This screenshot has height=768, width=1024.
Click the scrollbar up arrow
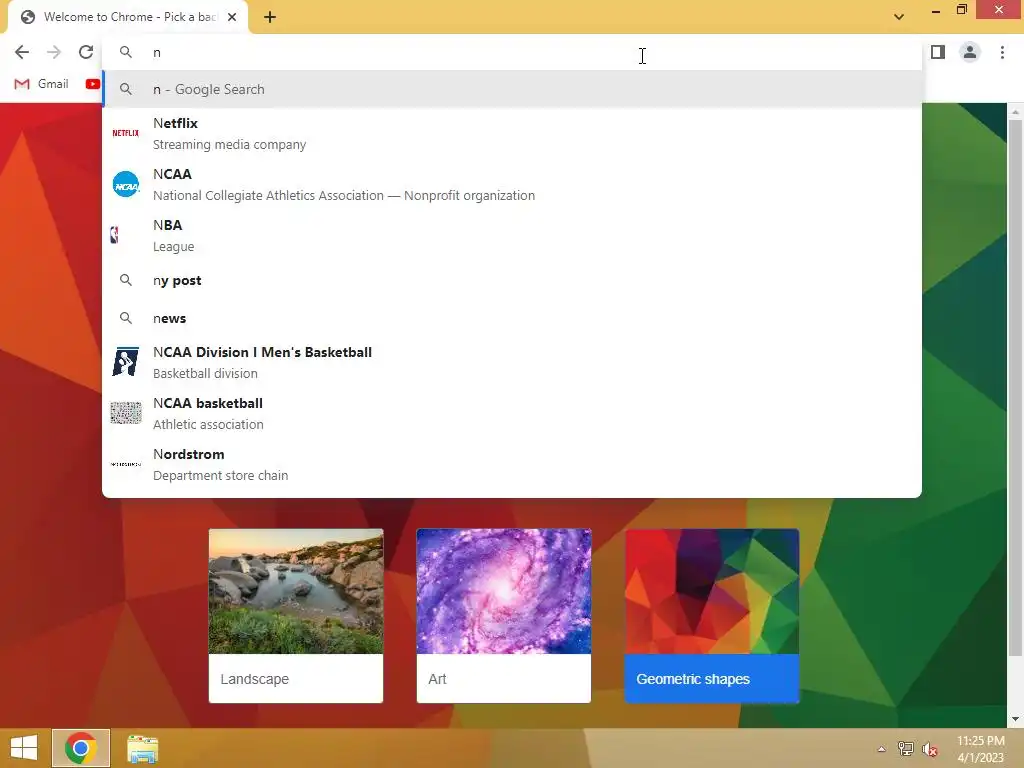click(x=1015, y=112)
